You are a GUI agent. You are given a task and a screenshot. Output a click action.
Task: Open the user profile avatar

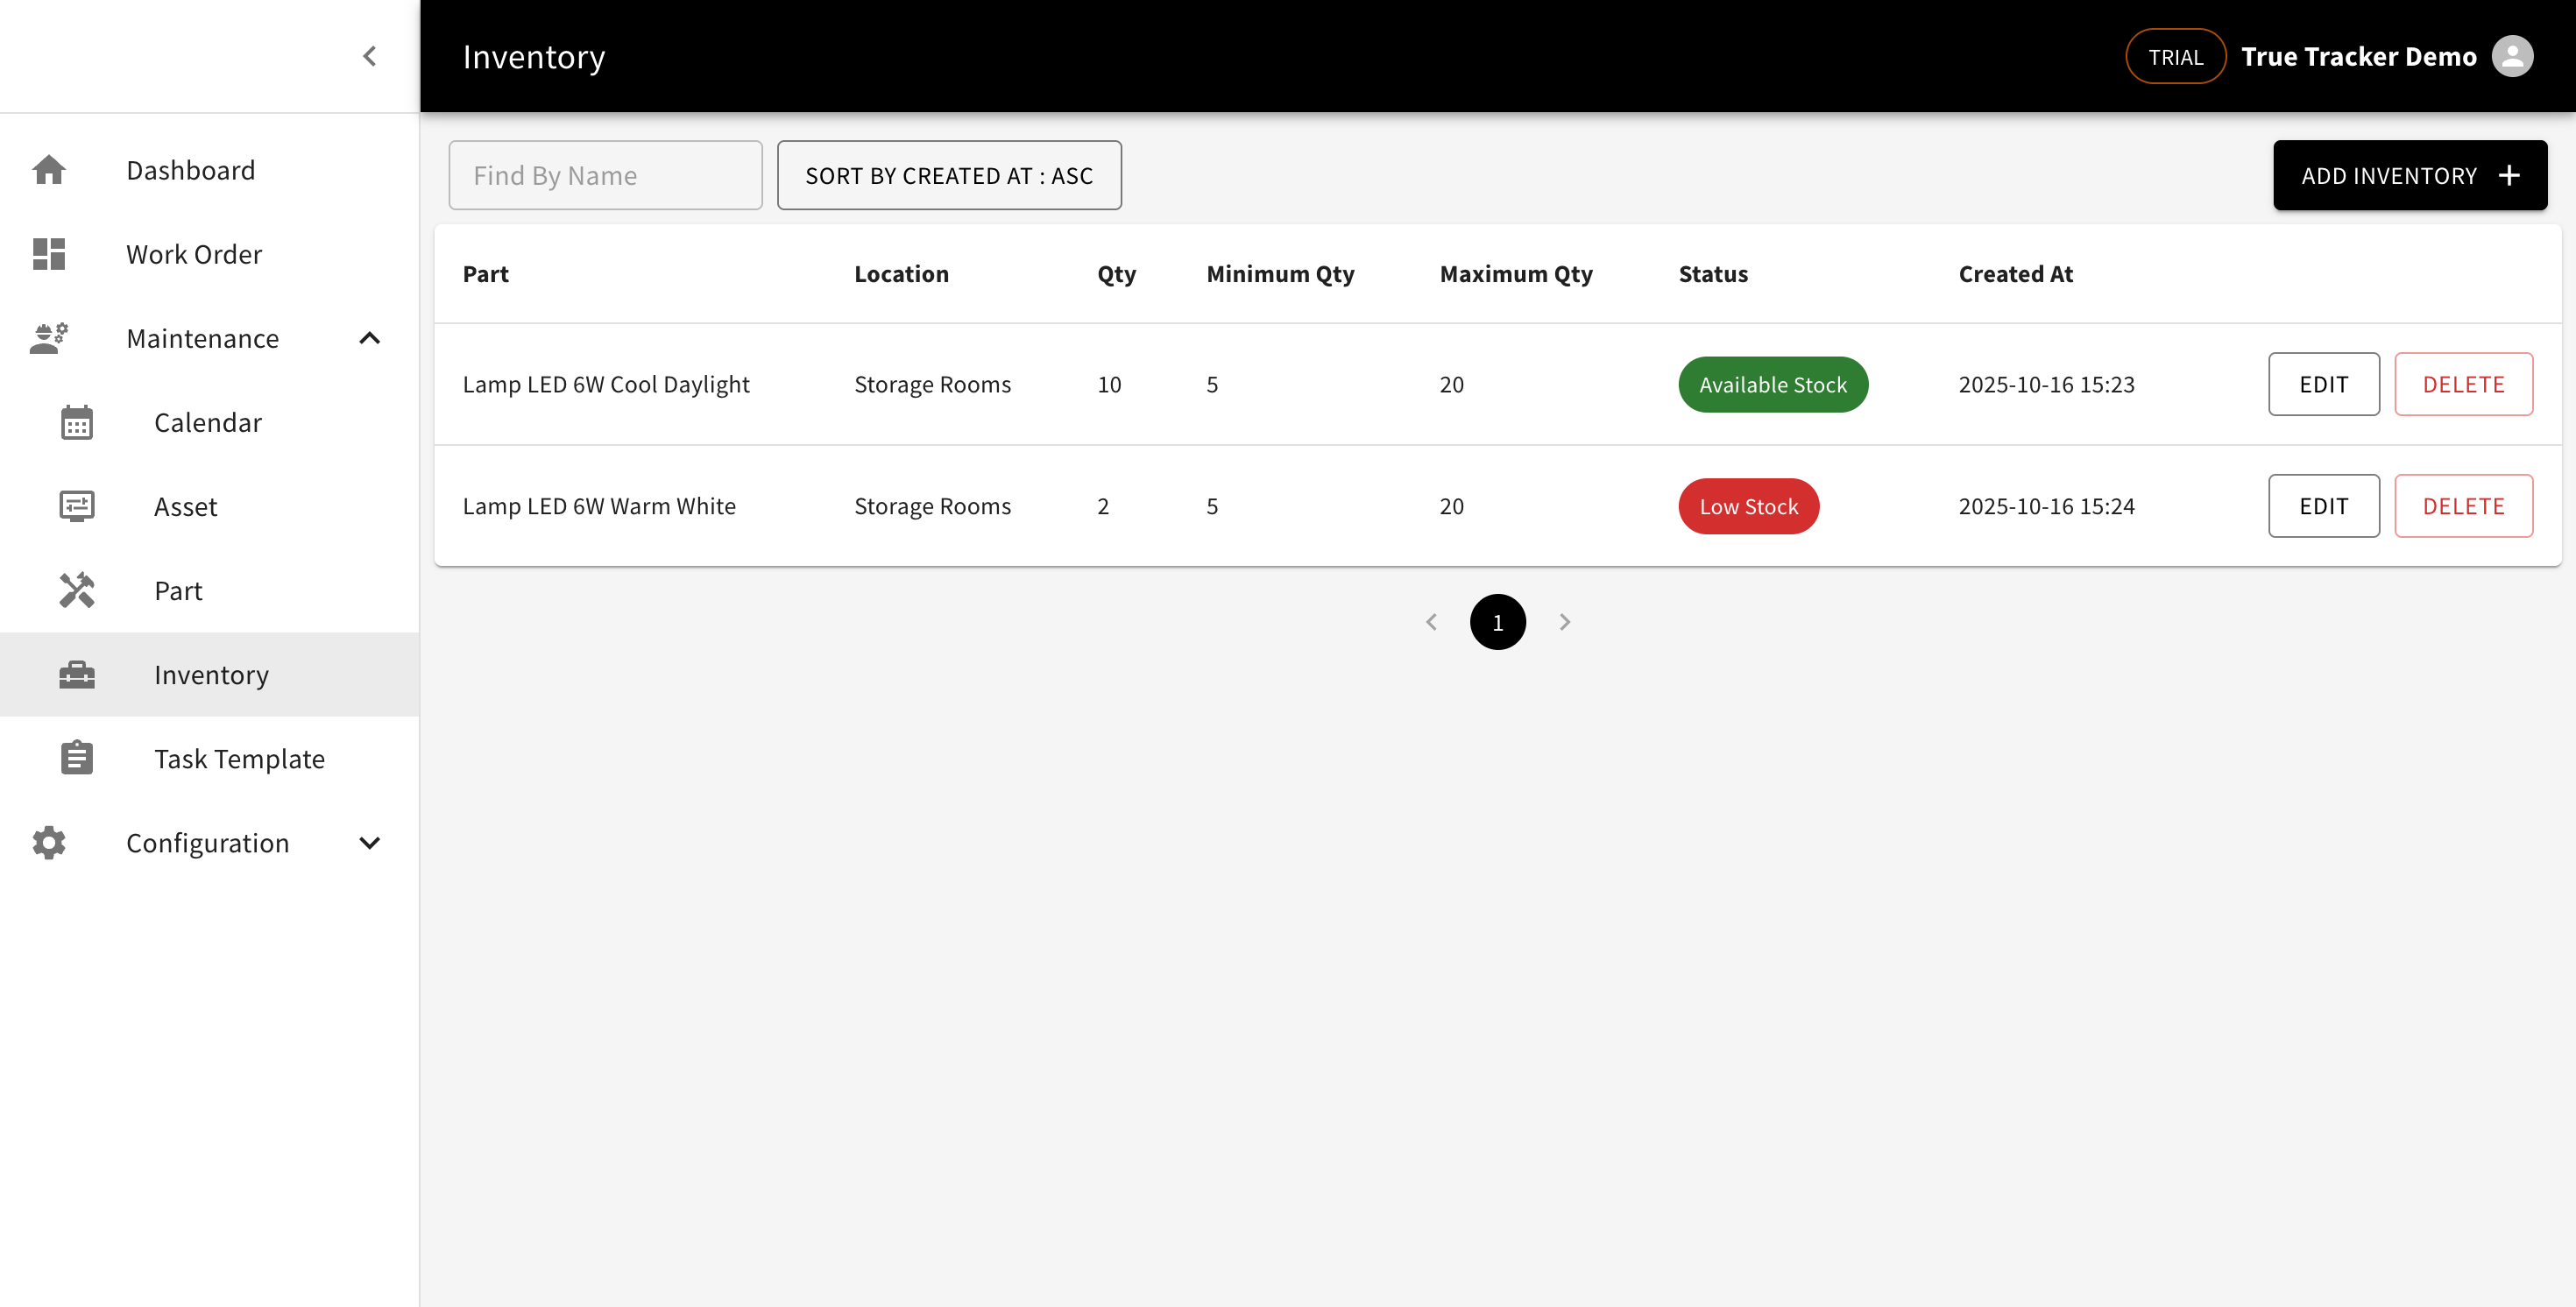coord(2513,56)
